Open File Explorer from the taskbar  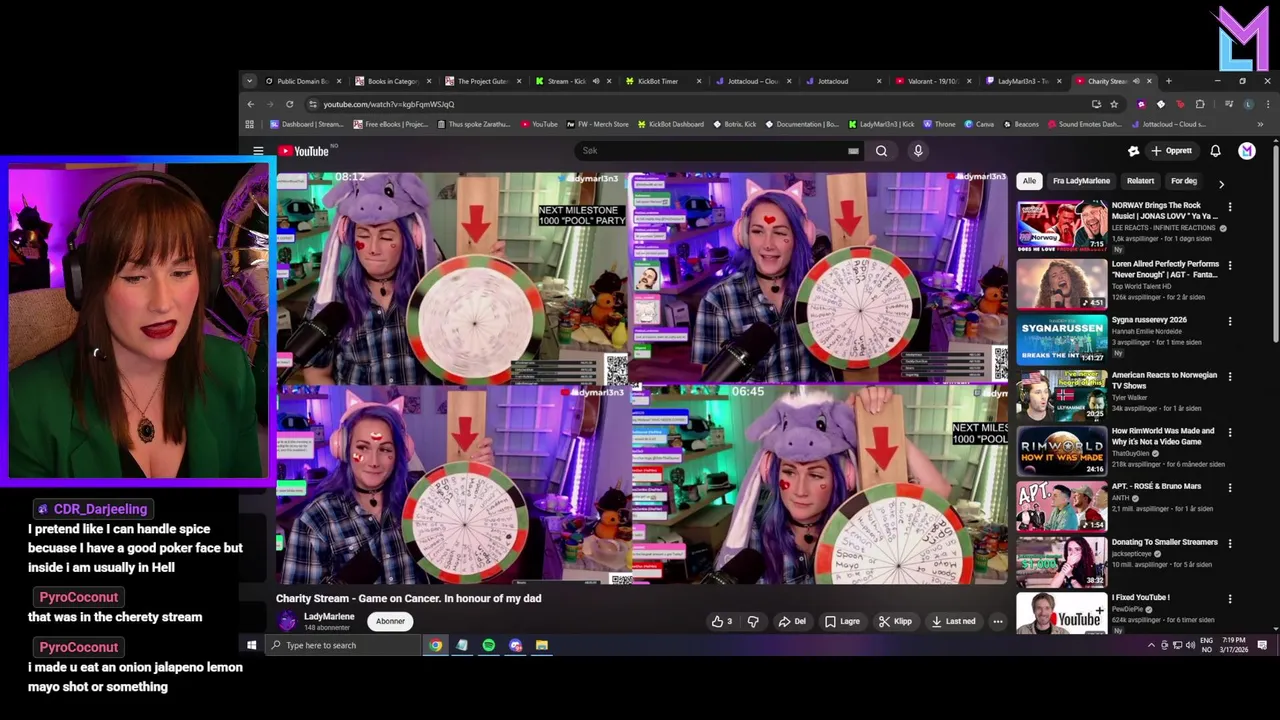point(541,645)
